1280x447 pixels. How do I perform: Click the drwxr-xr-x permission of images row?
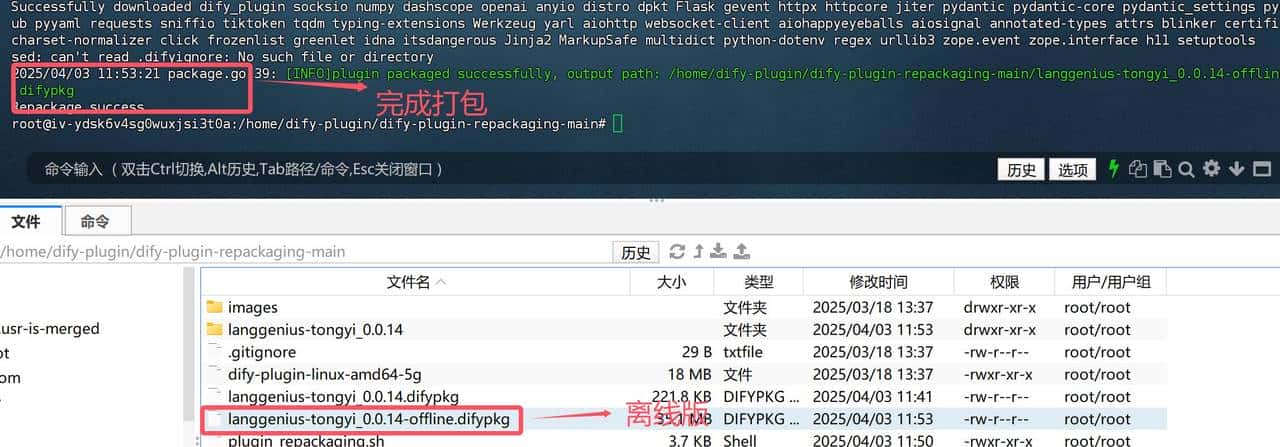[1000, 307]
